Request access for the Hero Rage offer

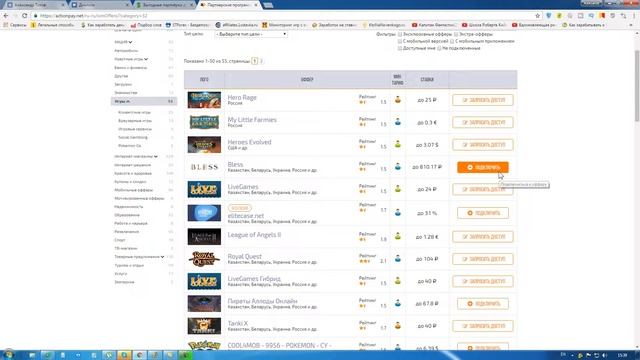click(x=482, y=100)
